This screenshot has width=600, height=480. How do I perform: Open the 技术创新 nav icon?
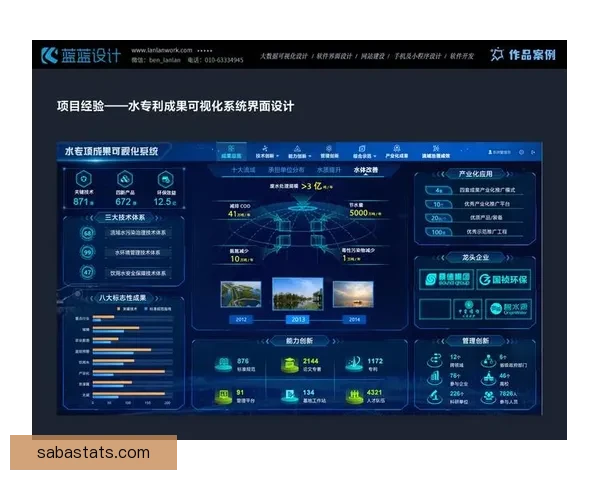coord(265,149)
